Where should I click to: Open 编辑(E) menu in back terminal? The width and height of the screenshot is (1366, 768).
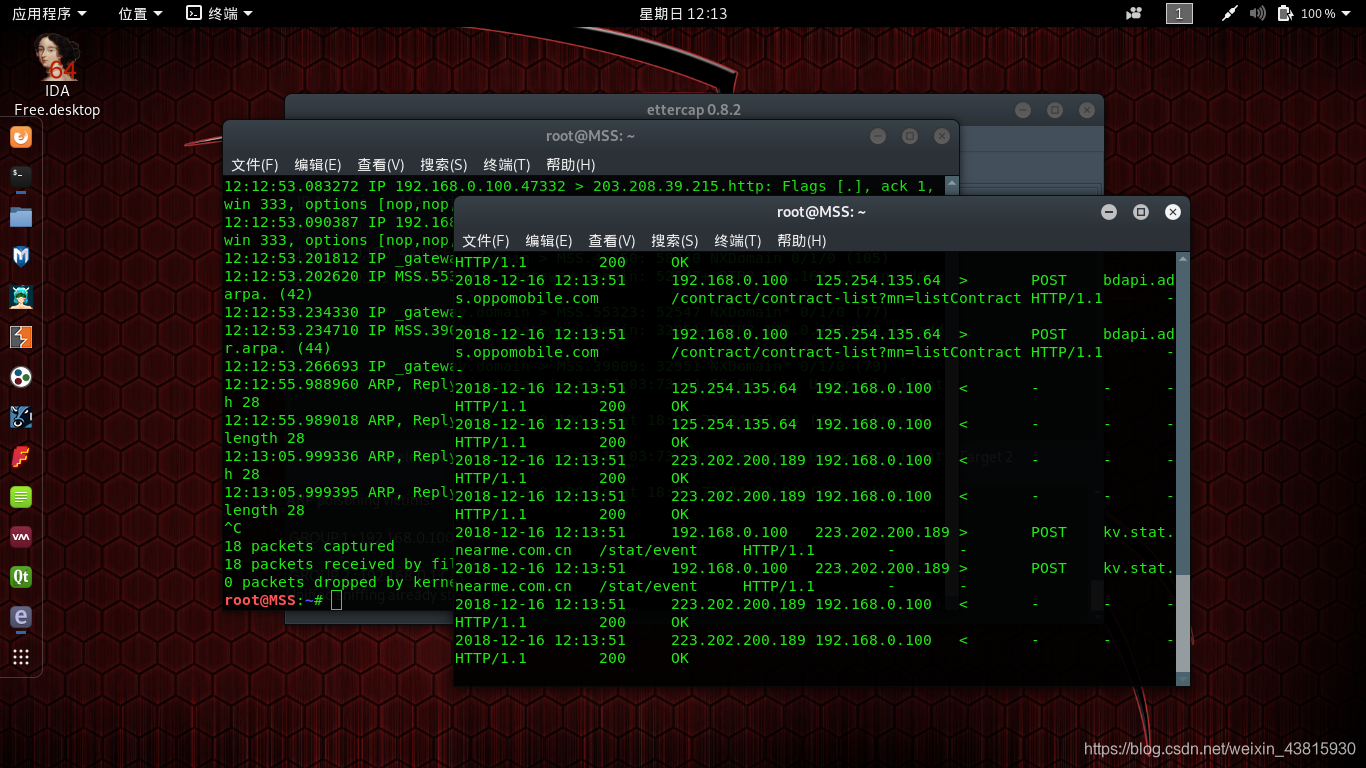coord(318,165)
